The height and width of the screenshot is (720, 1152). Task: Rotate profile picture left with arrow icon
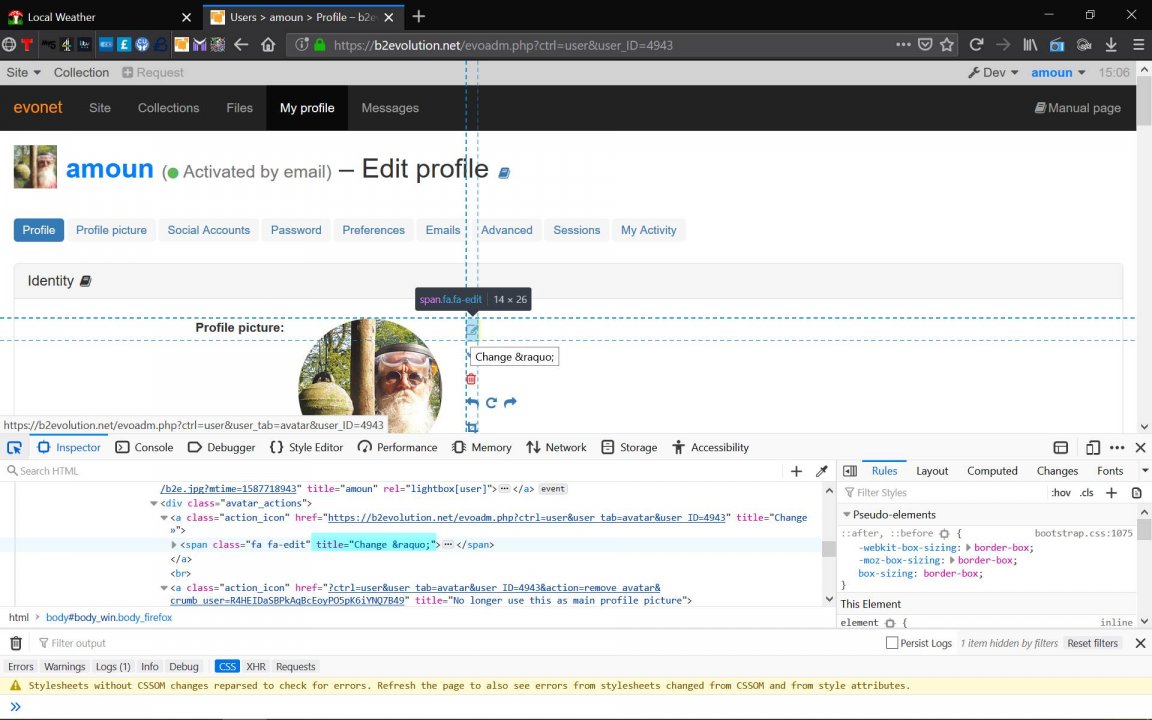[x=472, y=403]
